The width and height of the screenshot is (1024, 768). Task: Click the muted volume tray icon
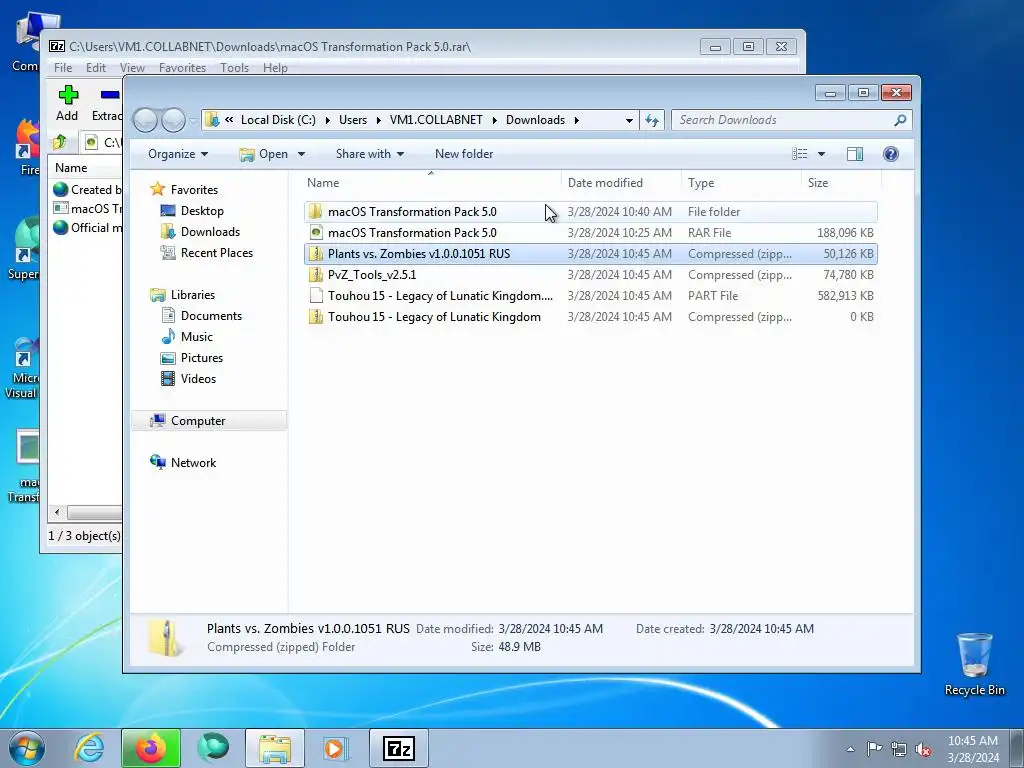[923, 749]
